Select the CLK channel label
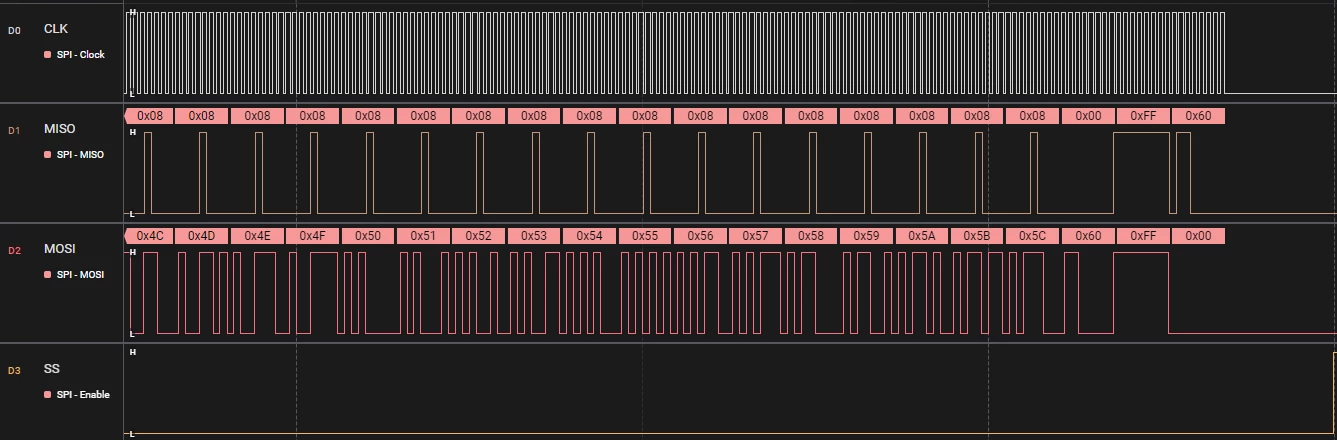The image size is (1337, 440). point(56,29)
